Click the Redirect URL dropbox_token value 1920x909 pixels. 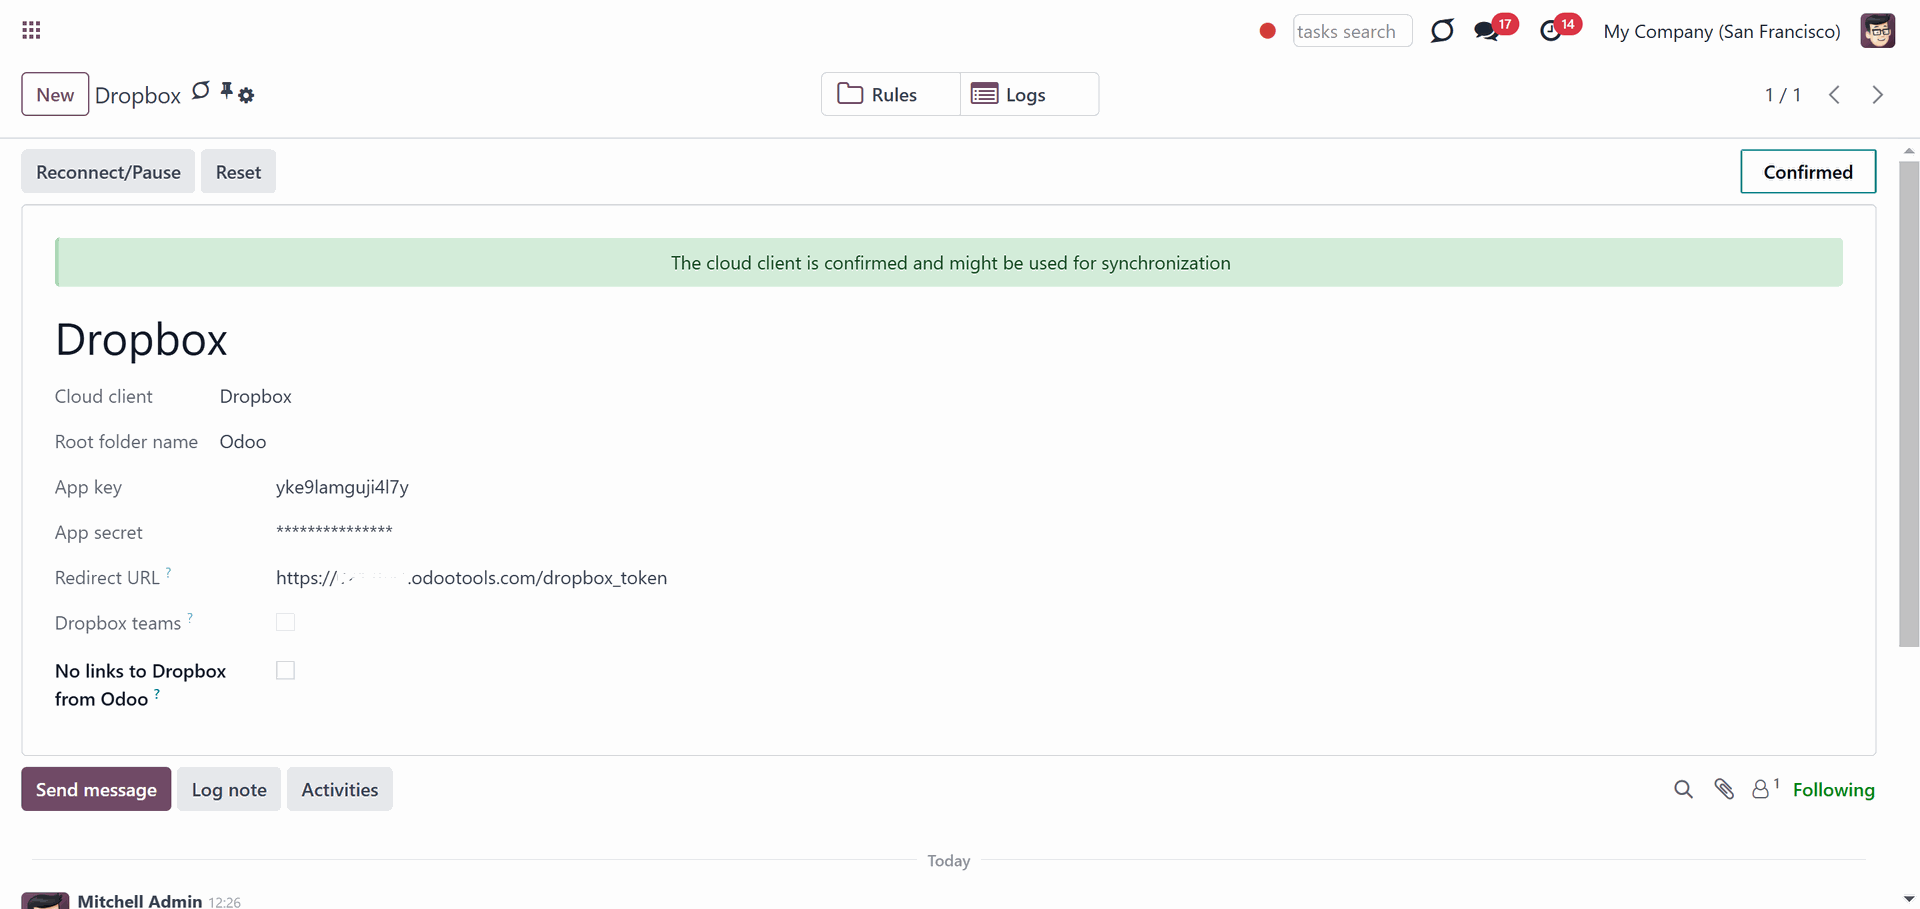pos(471,577)
